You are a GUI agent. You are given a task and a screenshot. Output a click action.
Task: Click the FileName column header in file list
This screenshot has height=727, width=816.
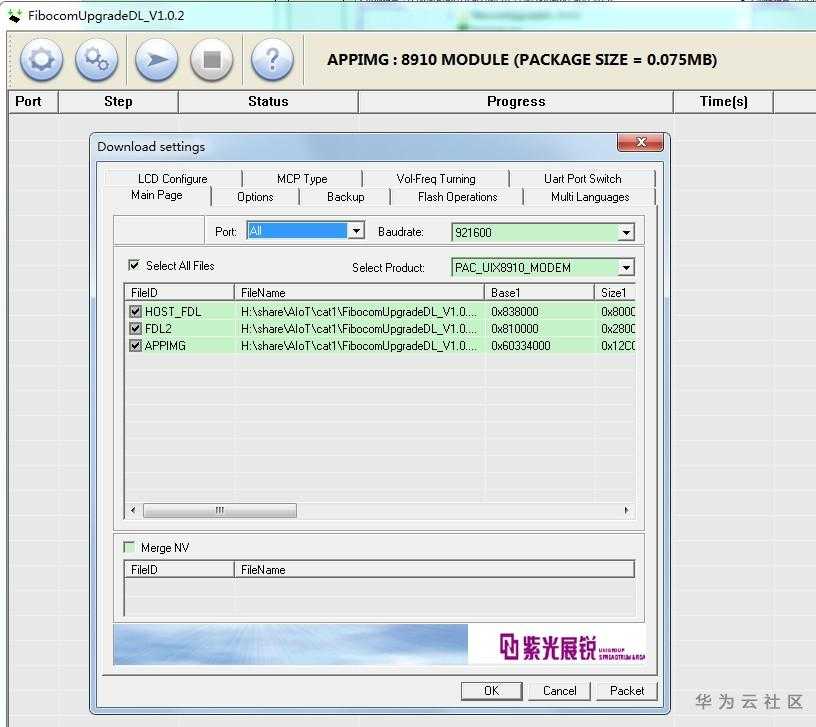tap(359, 292)
